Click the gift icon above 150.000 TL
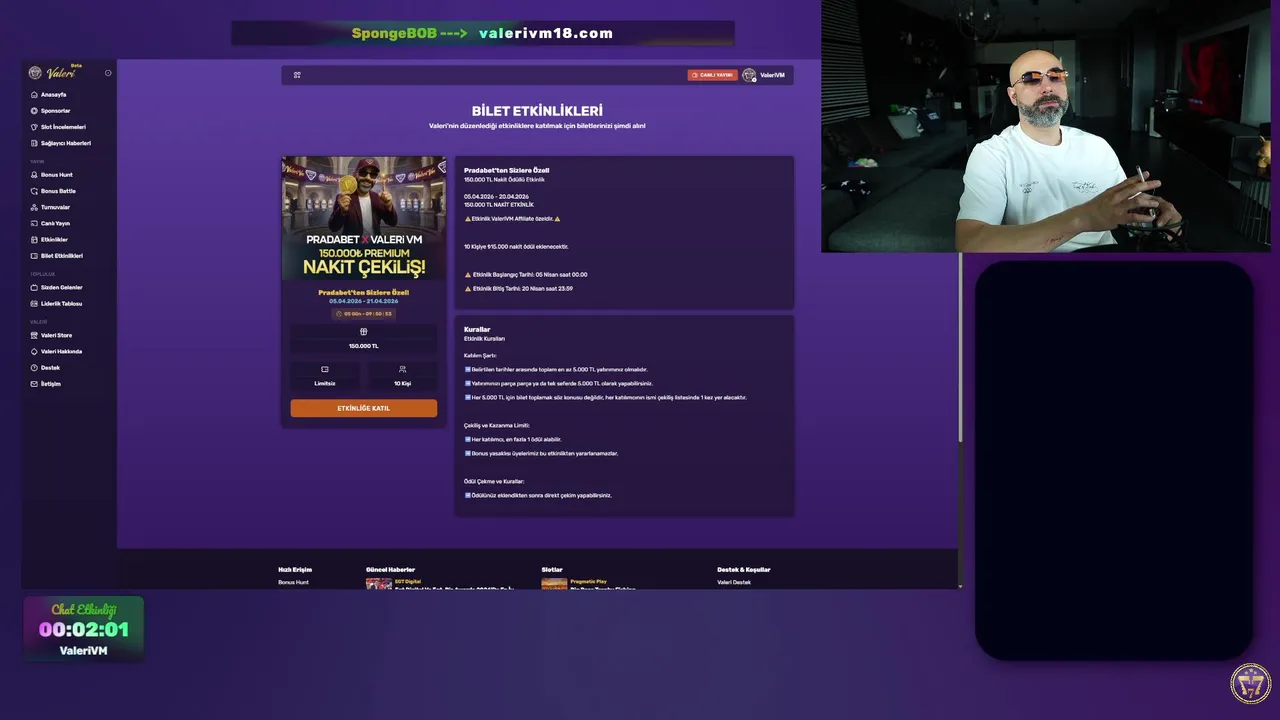Viewport: 1280px width, 720px height. click(363, 332)
